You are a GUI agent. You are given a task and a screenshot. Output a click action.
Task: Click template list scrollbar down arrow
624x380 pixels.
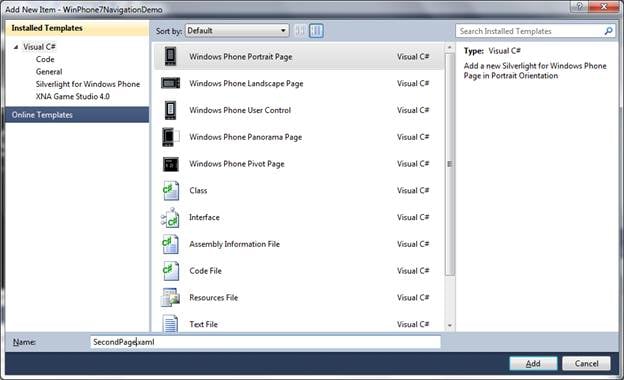tap(450, 325)
